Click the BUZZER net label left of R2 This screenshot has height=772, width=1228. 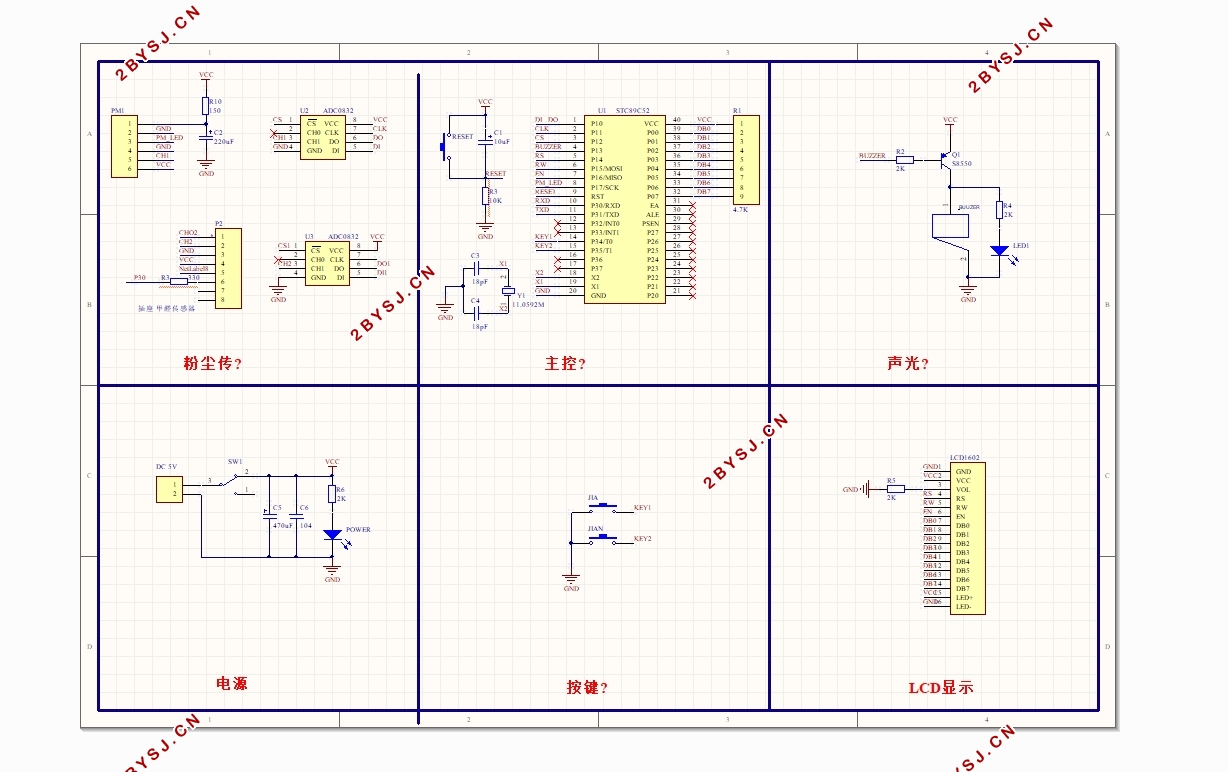pos(872,156)
